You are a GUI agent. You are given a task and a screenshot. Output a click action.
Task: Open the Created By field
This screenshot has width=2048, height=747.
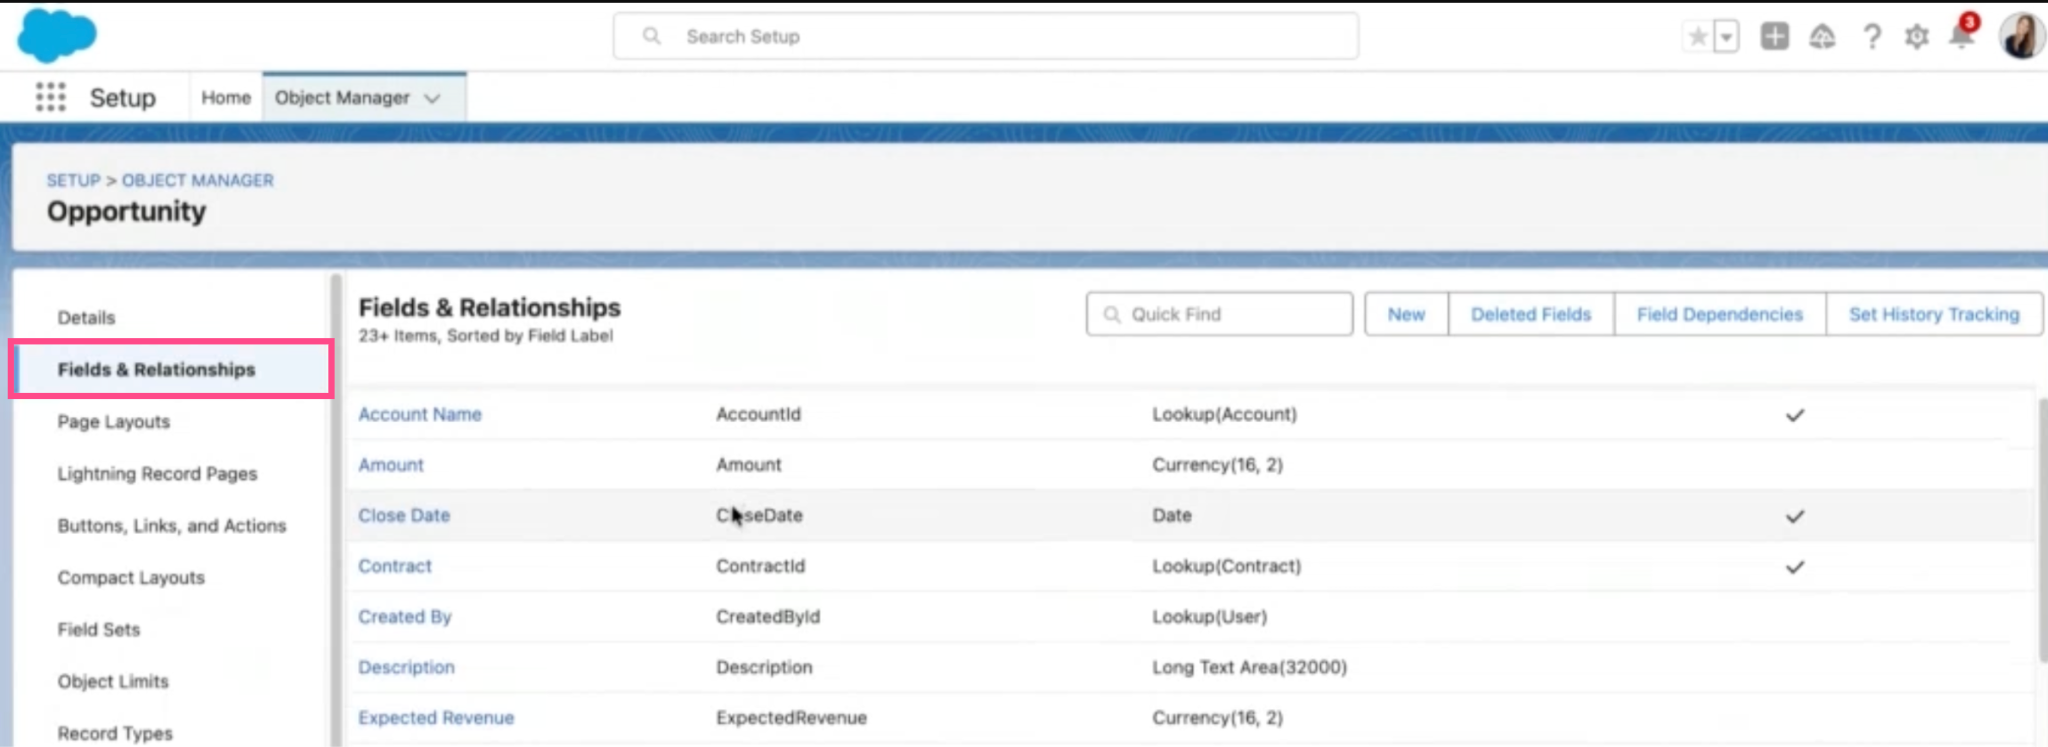click(x=404, y=616)
